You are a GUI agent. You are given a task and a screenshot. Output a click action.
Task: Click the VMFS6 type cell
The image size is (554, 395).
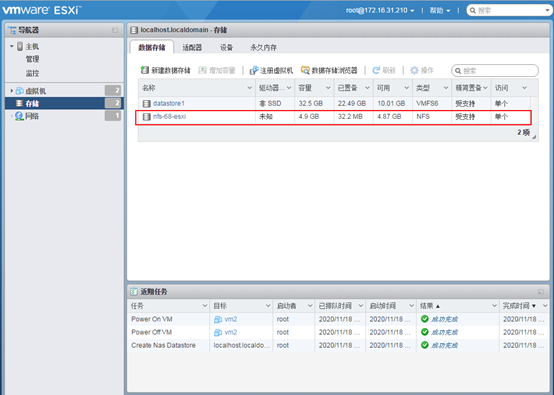(427, 104)
